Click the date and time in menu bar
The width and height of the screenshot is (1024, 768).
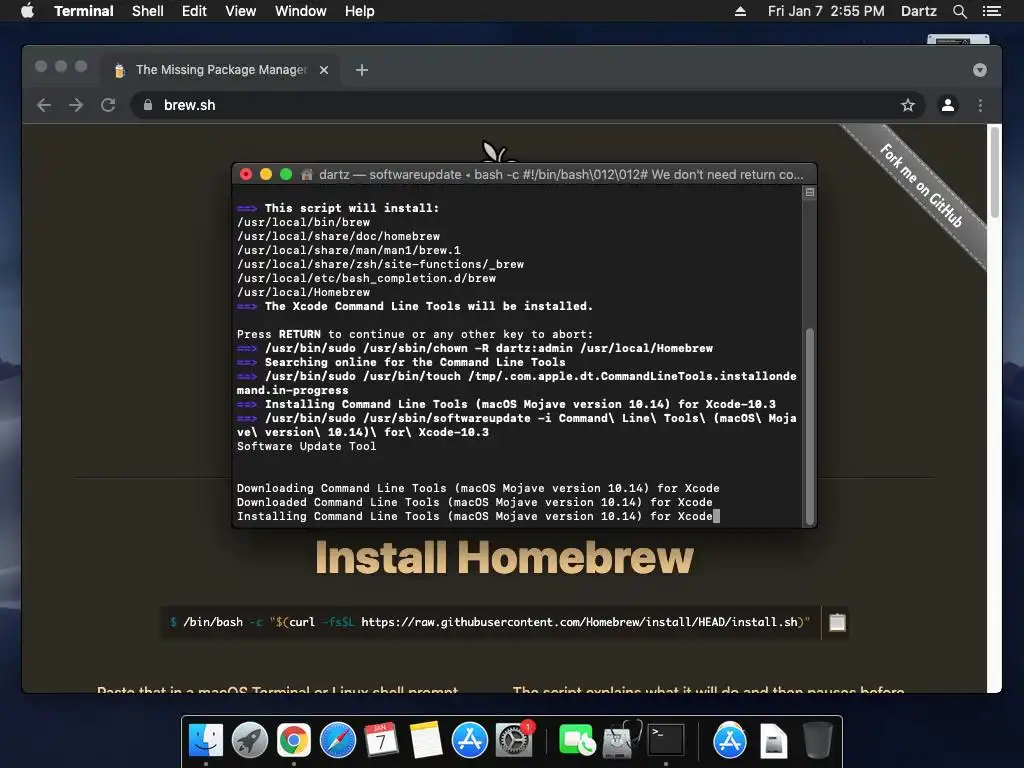[826, 11]
